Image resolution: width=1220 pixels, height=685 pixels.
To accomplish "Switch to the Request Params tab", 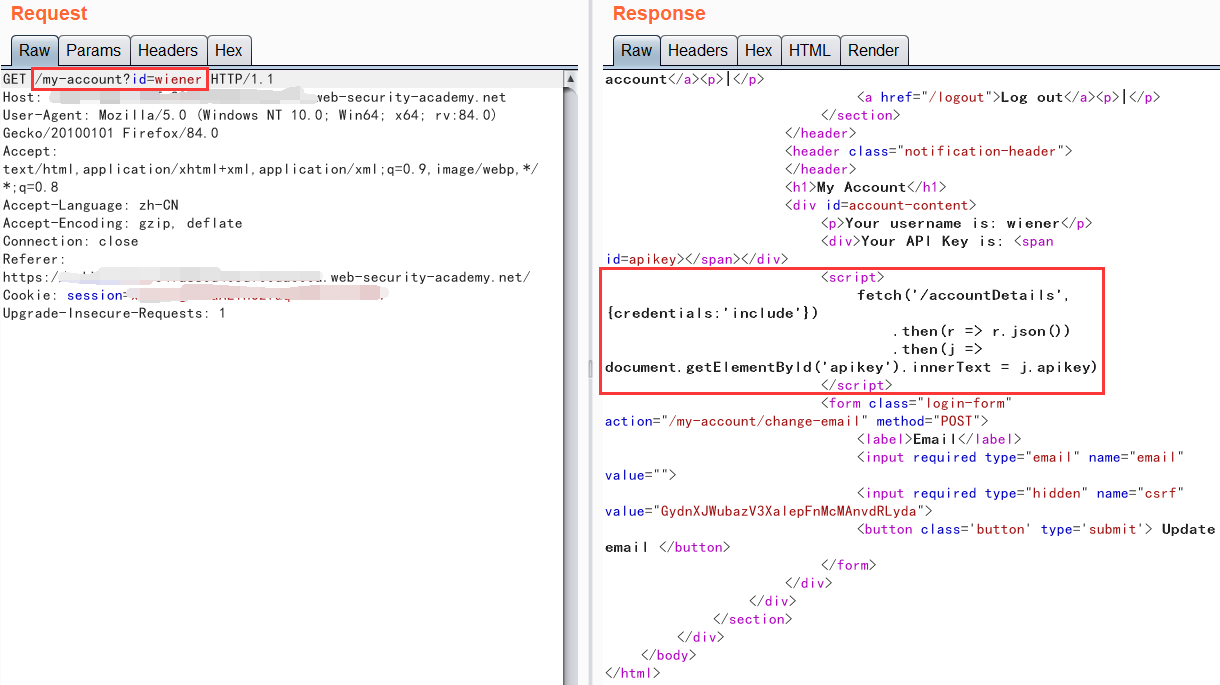I will [93, 51].
